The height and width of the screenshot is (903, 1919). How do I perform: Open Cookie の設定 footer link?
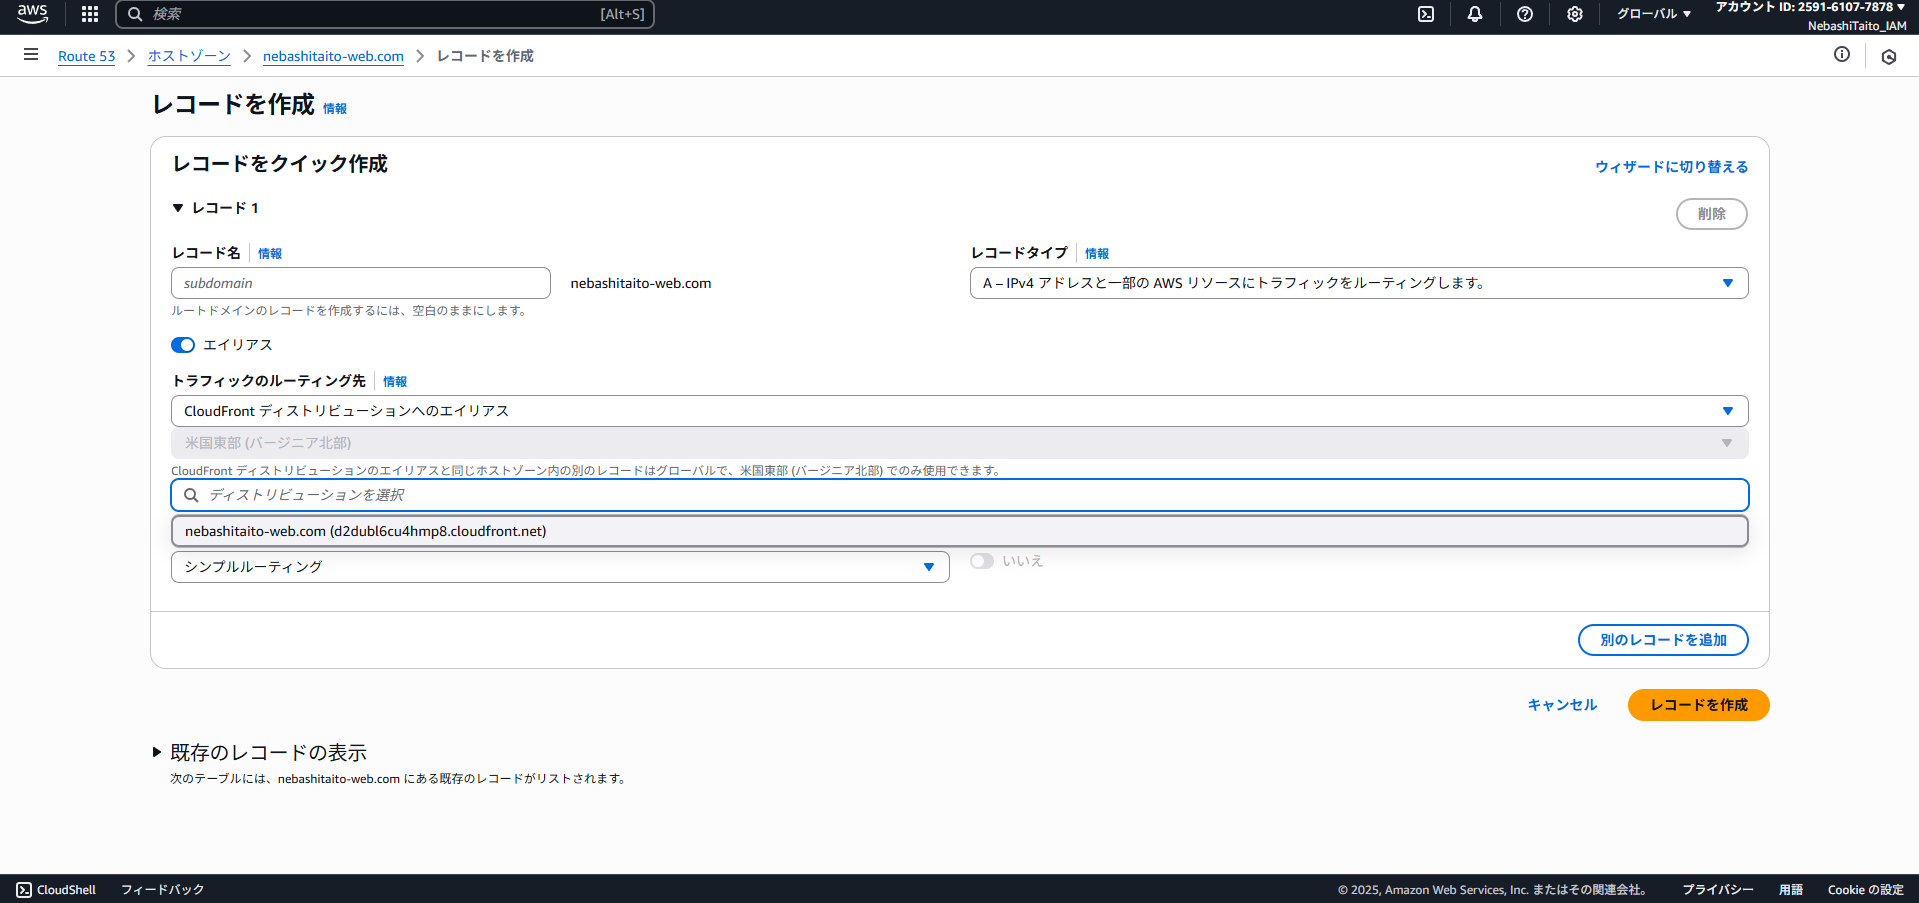pos(1866,889)
